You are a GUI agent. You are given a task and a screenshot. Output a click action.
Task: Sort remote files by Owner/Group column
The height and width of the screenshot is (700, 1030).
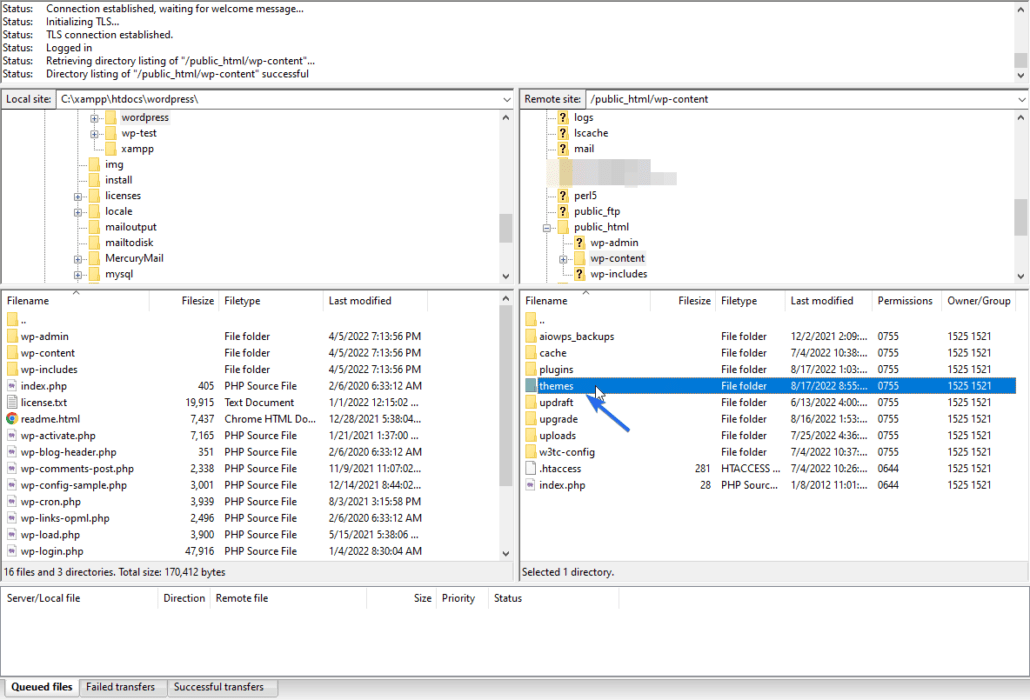[x=979, y=301]
